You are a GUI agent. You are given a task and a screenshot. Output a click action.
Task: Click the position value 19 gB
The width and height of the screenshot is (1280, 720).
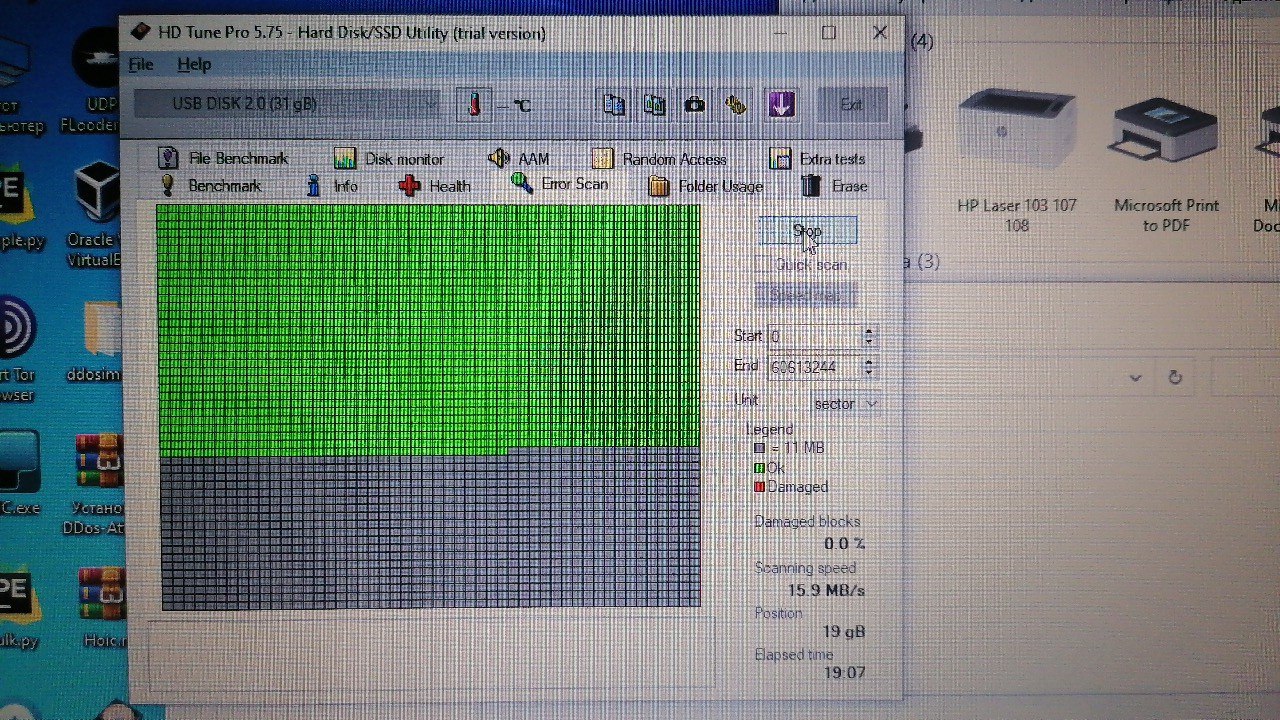click(845, 632)
